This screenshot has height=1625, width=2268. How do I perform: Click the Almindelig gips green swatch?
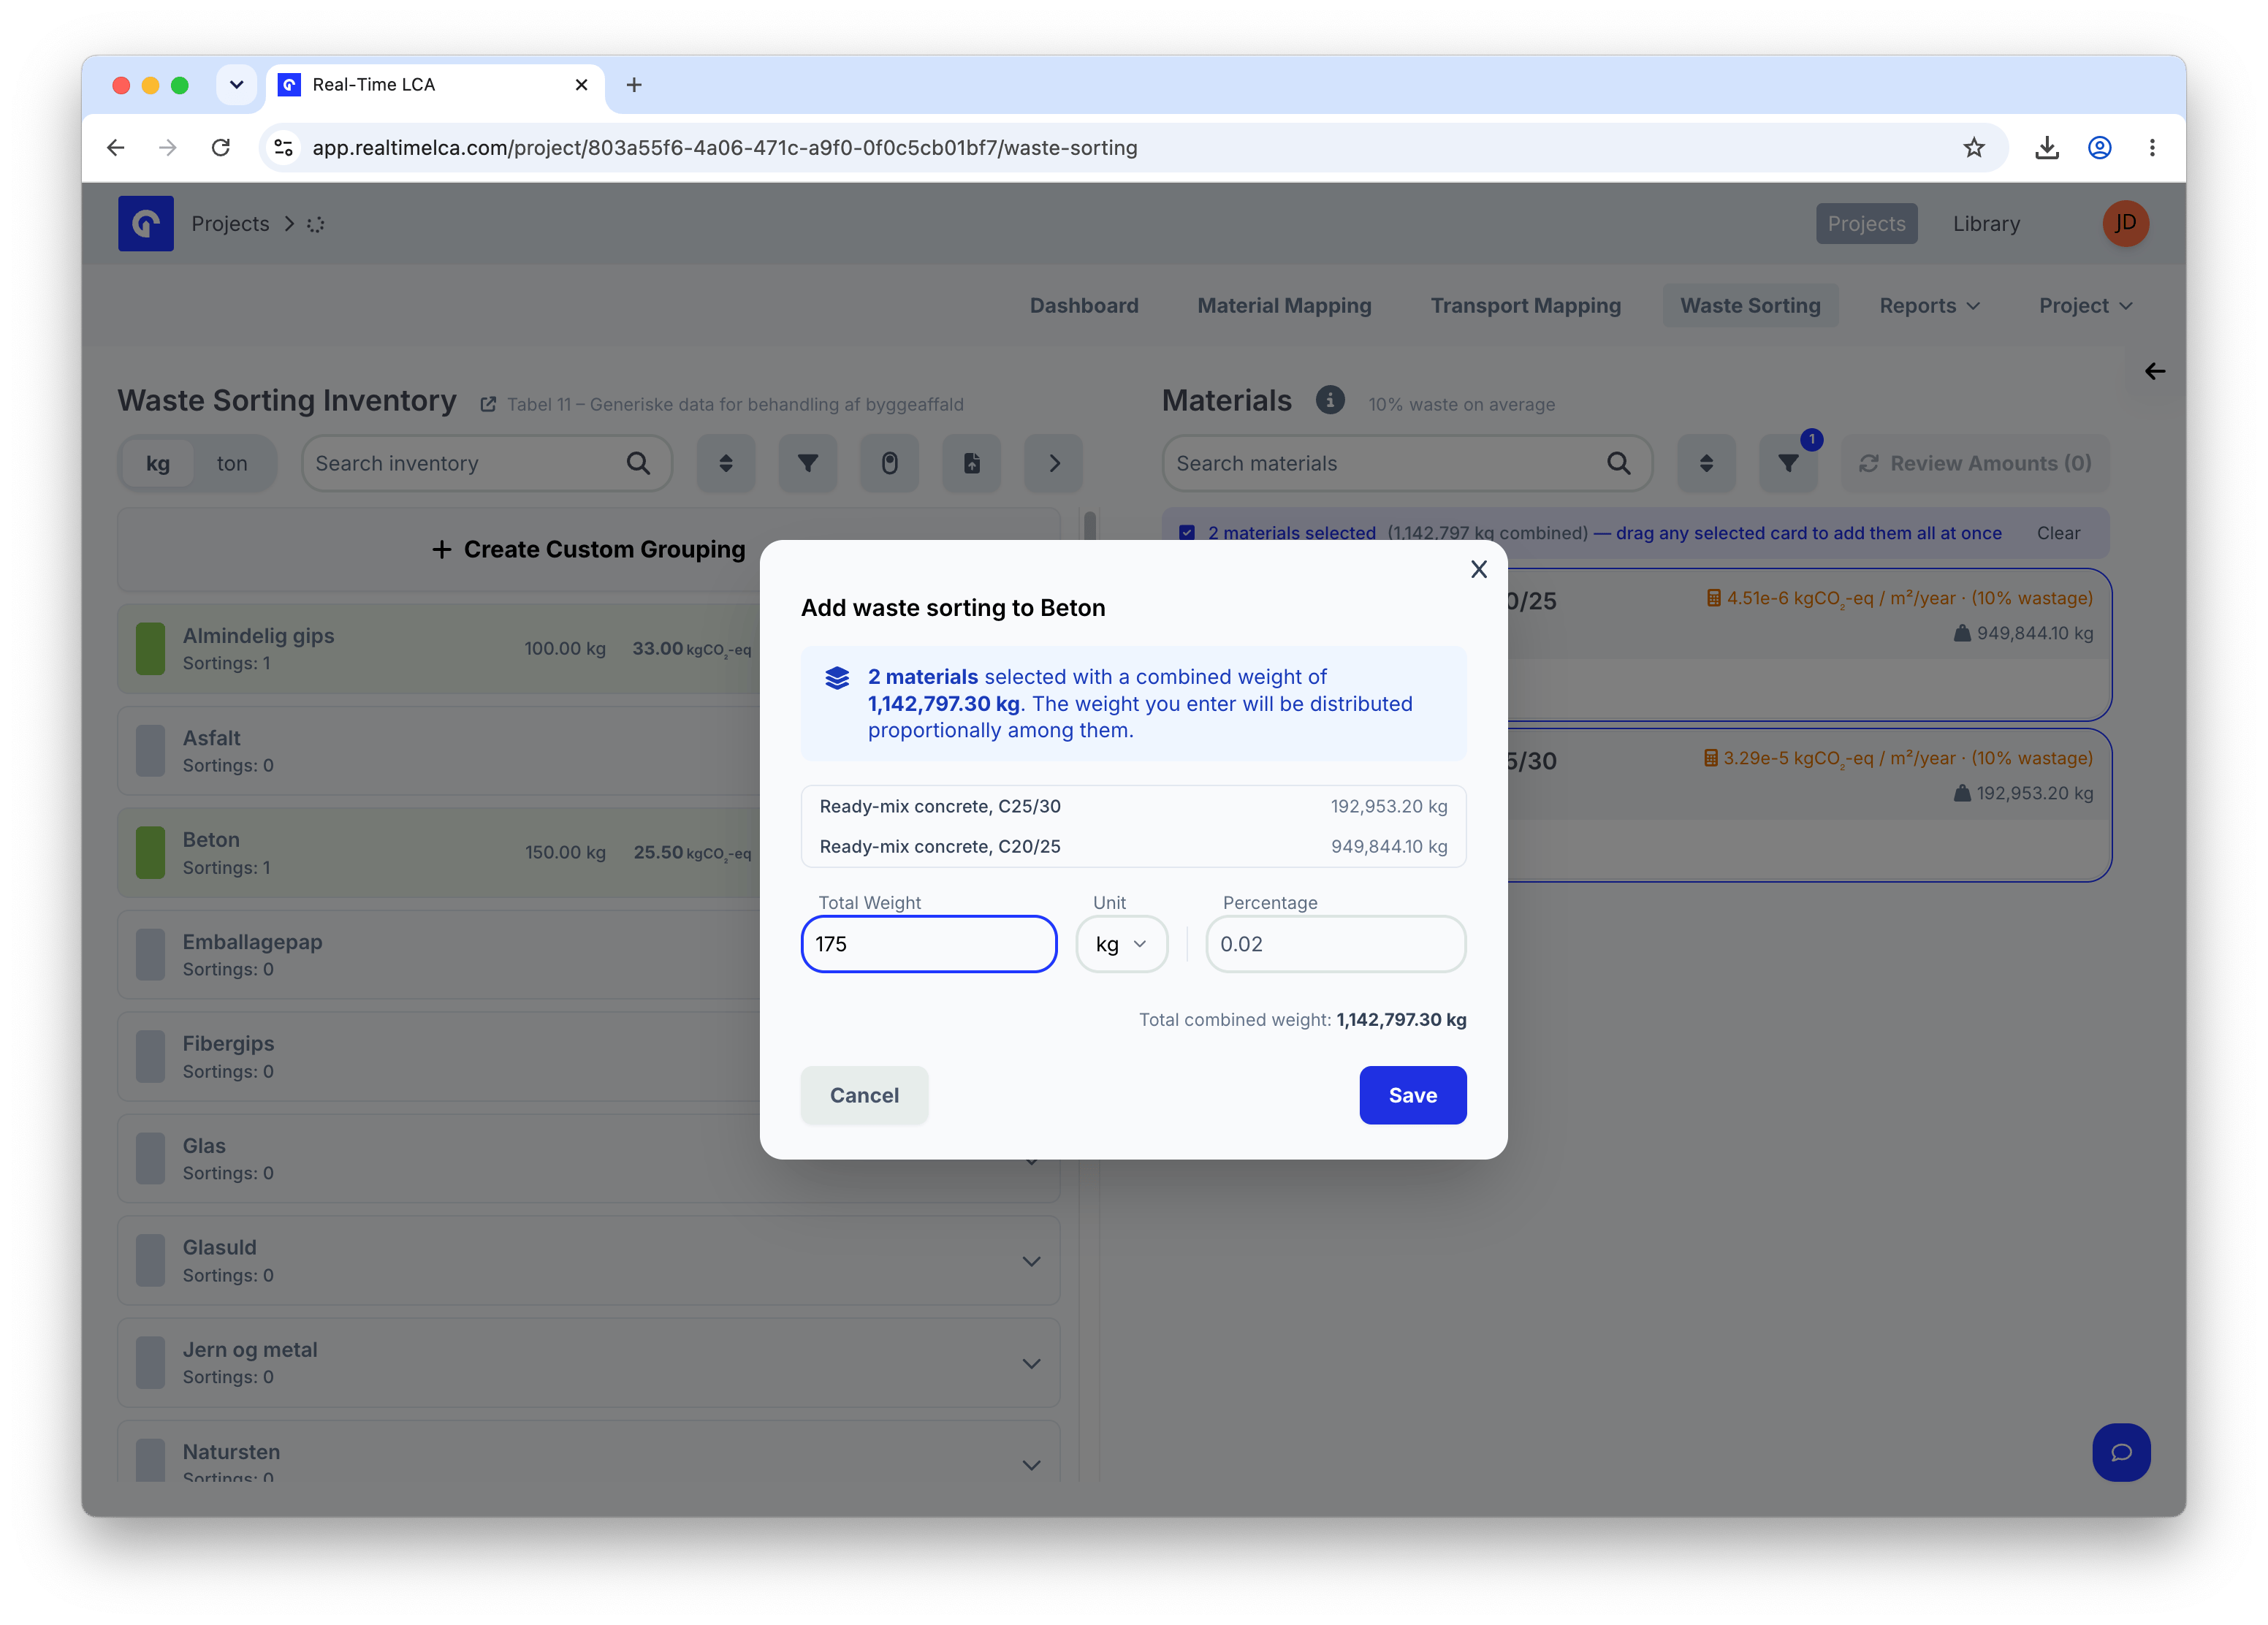click(150, 648)
